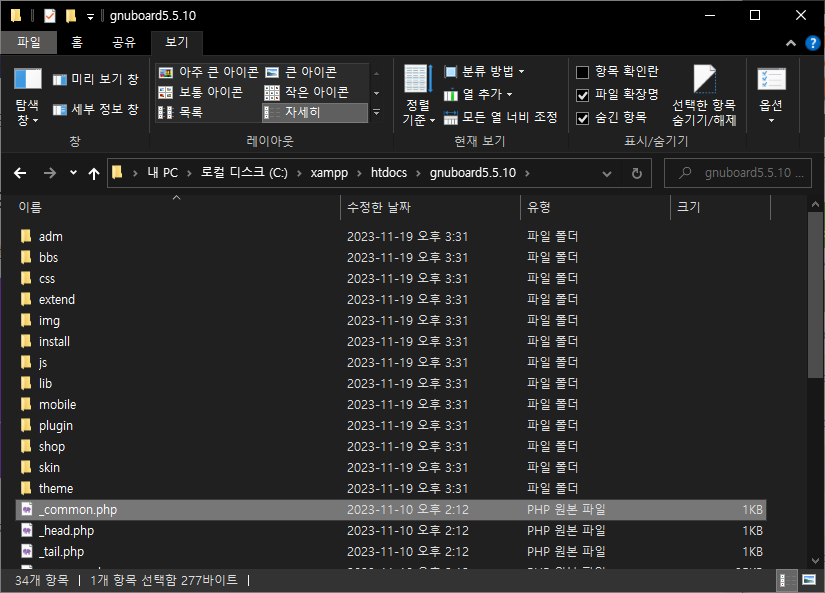825x593 pixels.
Task: Select the plugin folder
Action: point(390,426)
